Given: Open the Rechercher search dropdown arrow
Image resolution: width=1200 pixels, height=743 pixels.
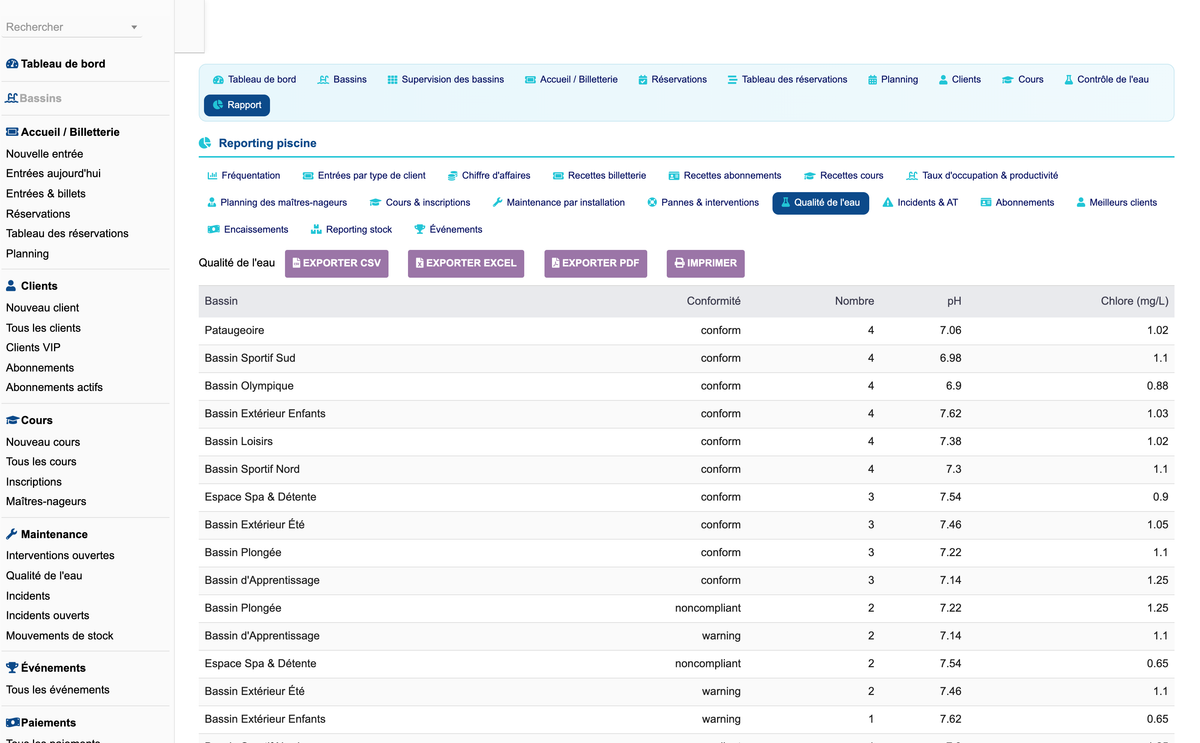Looking at the screenshot, I should [134, 28].
